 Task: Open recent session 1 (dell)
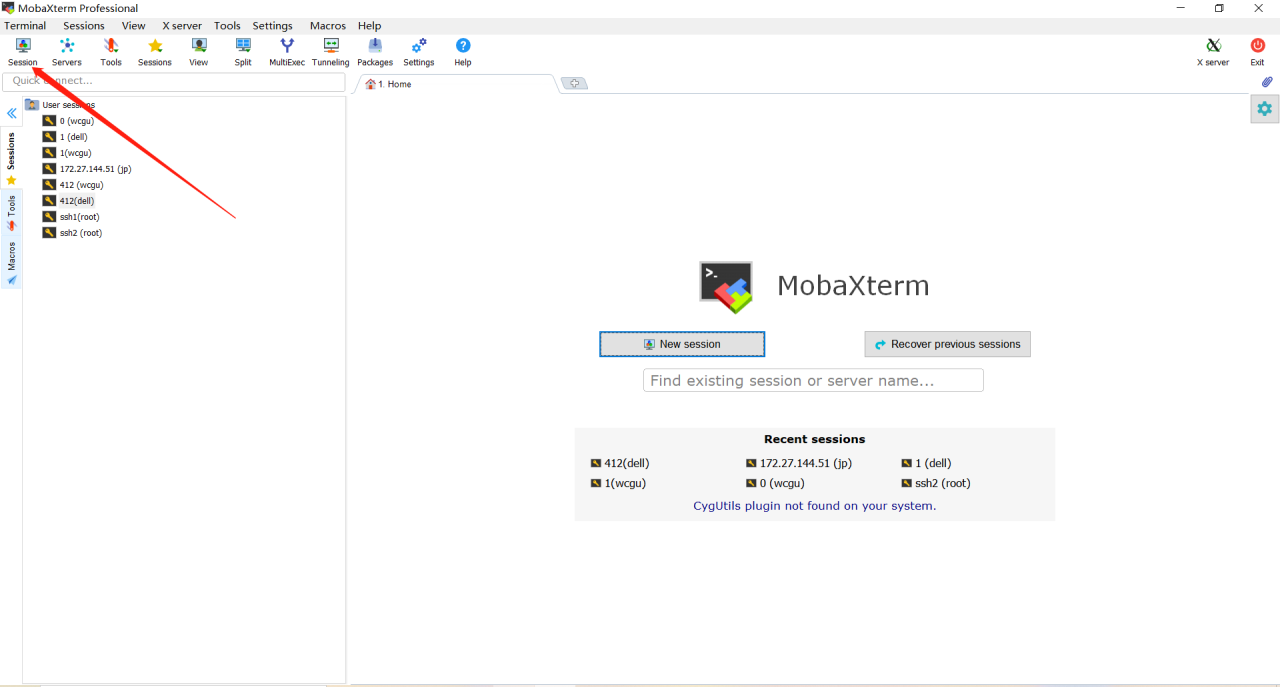coord(926,463)
